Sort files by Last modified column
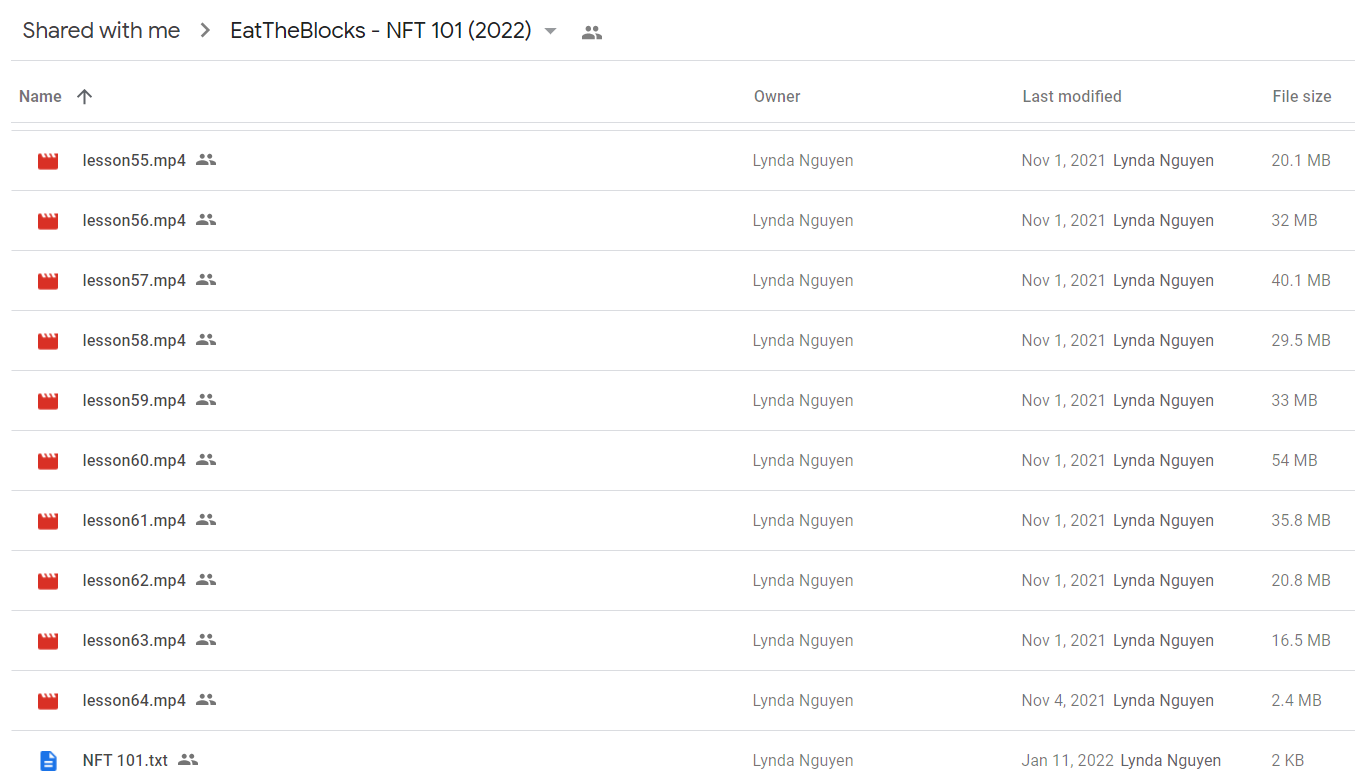This screenshot has width=1355, height=783. (x=1072, y=96)
